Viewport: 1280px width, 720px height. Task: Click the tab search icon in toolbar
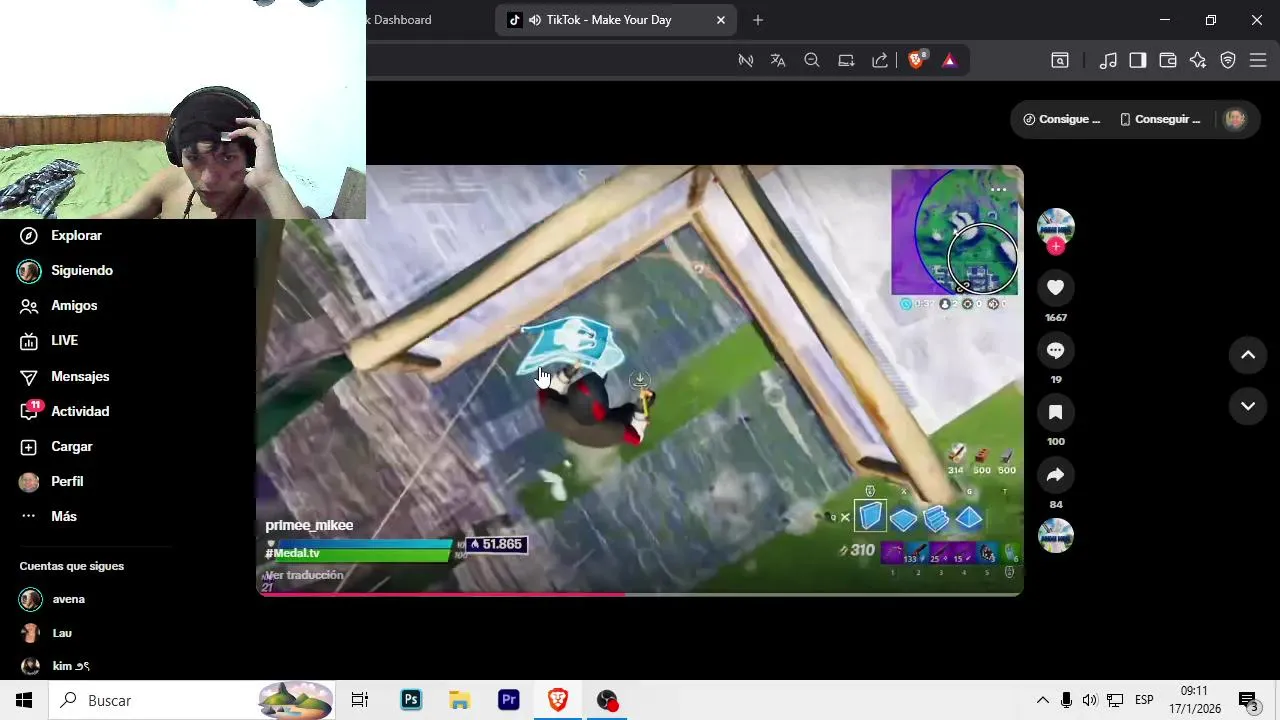pos(1060,60)
